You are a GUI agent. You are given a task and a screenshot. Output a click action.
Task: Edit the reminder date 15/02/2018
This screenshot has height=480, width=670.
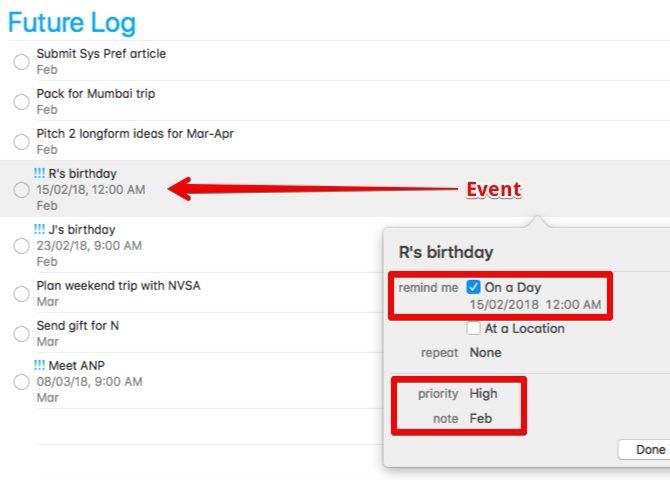click(504, 304)
